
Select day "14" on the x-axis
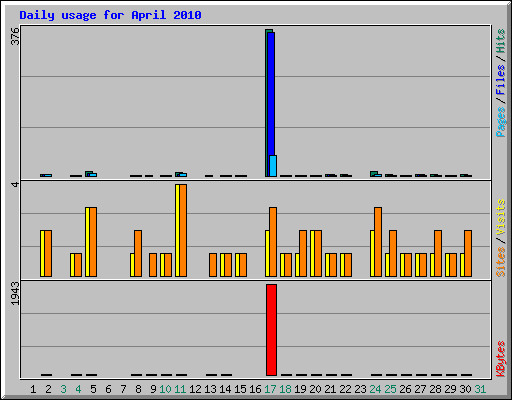[x=225, y=389]
